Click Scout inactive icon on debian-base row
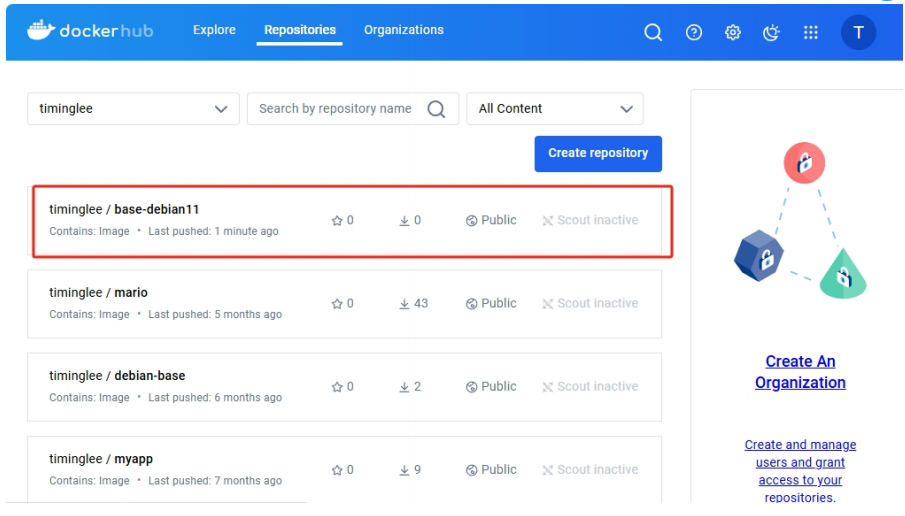Image resolution: width=905 pixels, height=516 pixels. 547,387
